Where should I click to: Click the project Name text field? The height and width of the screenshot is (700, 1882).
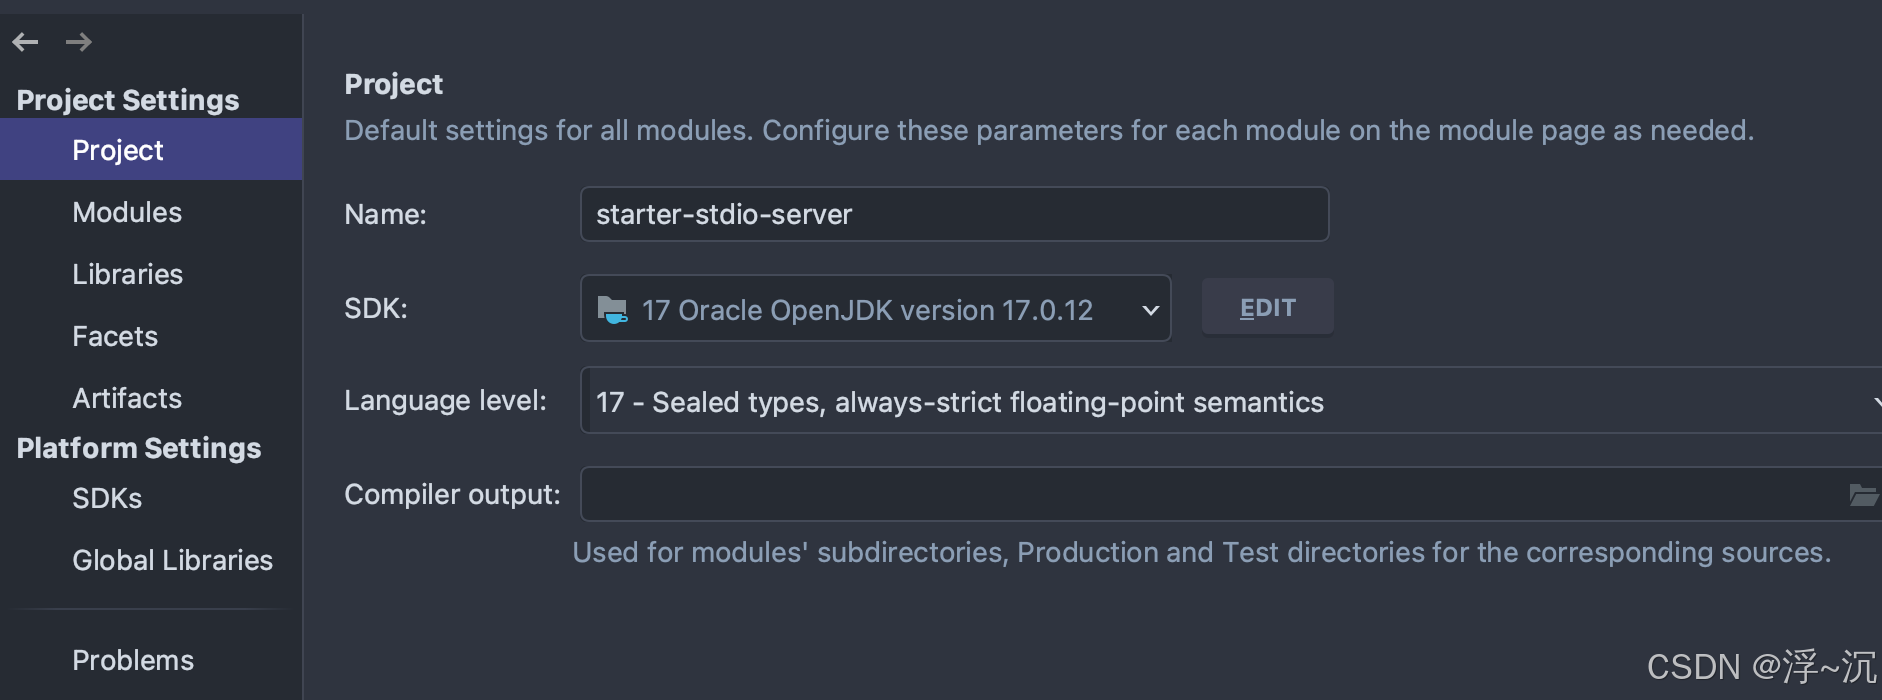tap(954, 214)
